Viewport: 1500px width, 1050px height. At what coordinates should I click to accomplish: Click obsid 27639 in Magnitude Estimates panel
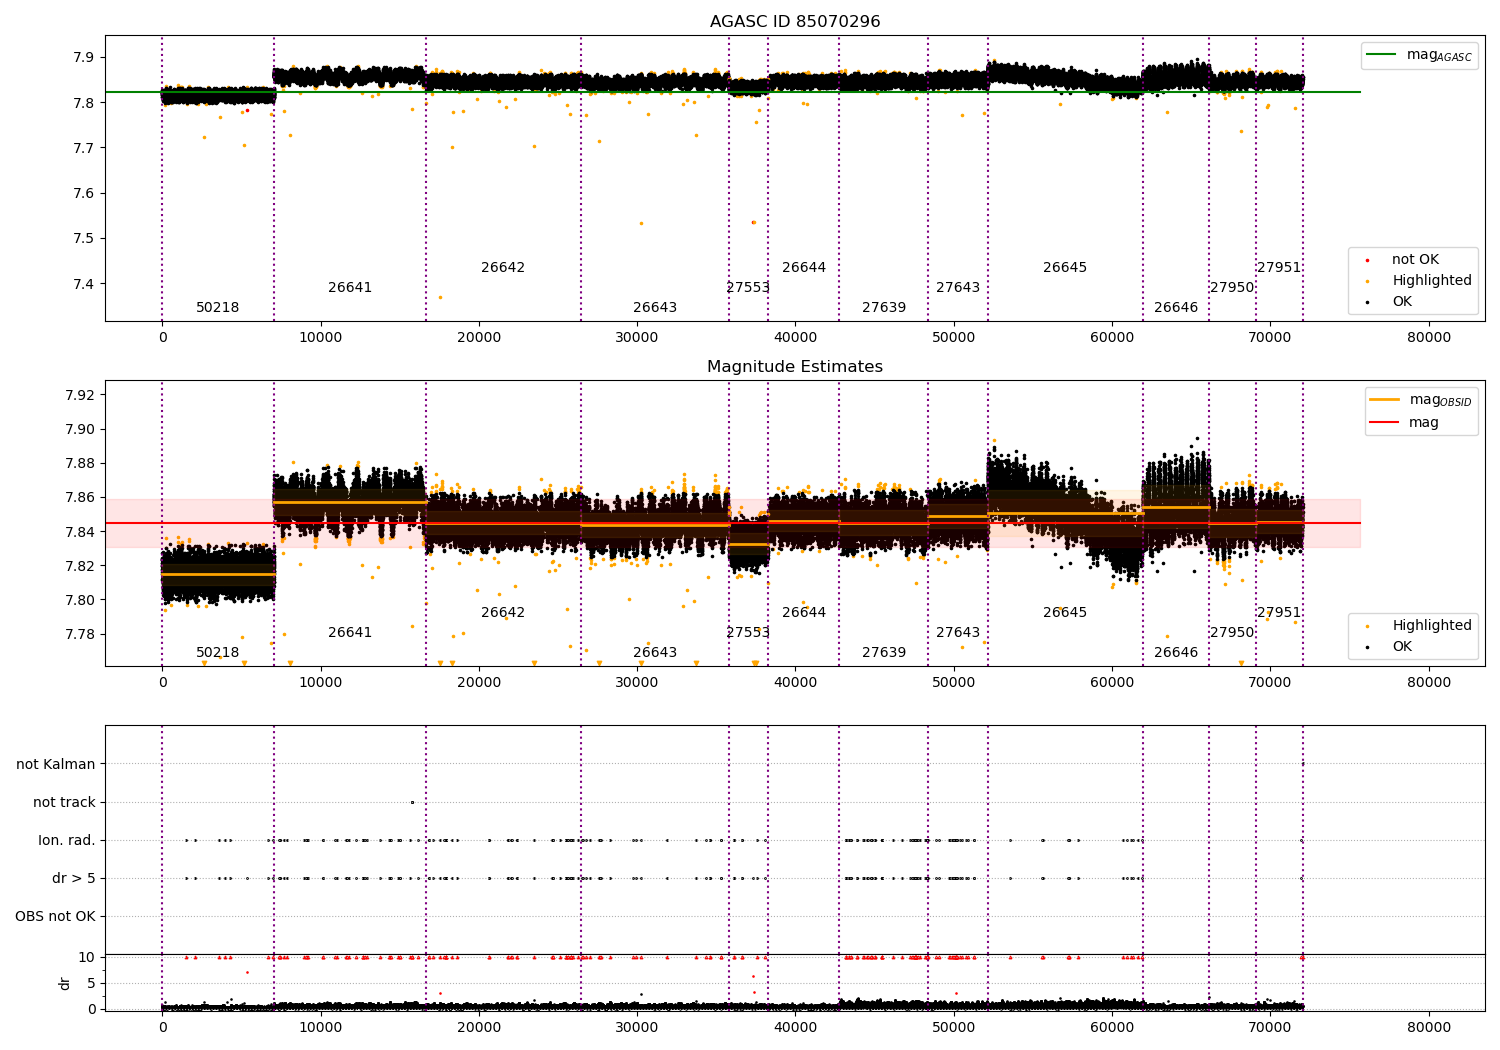884,652
